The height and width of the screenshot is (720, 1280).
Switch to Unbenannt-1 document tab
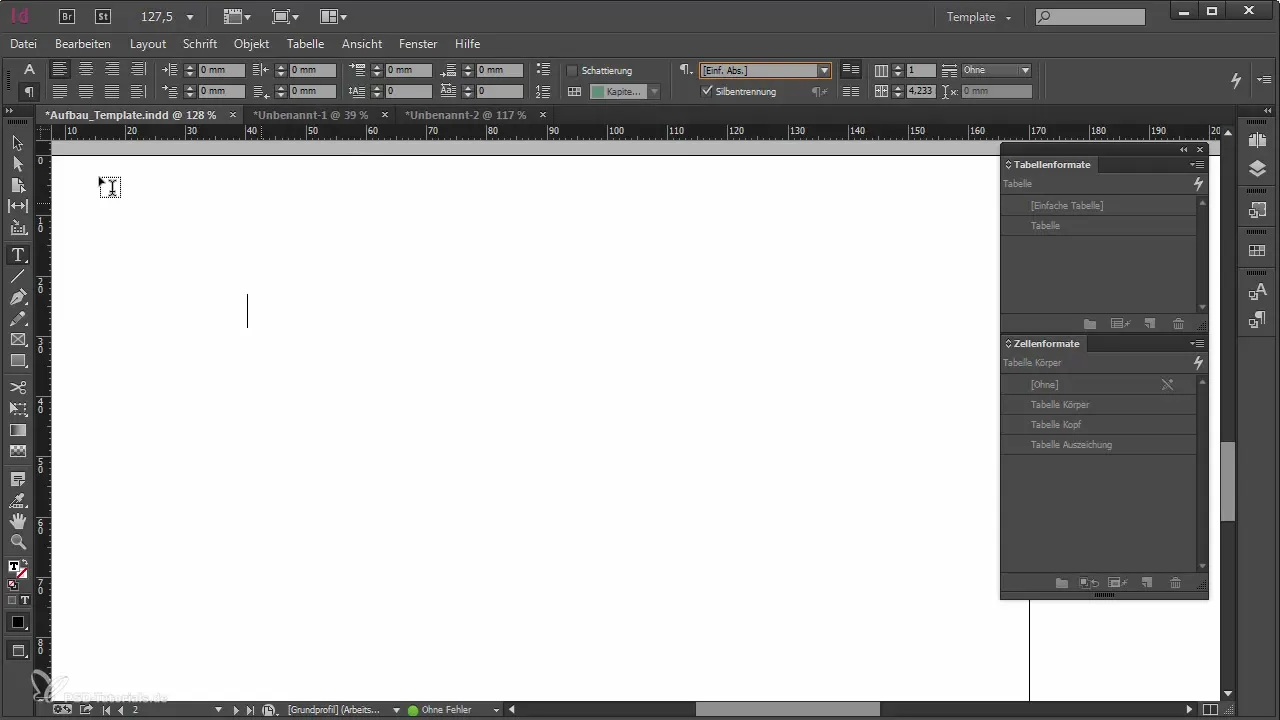pyautogui.click(x=310, y=115)
